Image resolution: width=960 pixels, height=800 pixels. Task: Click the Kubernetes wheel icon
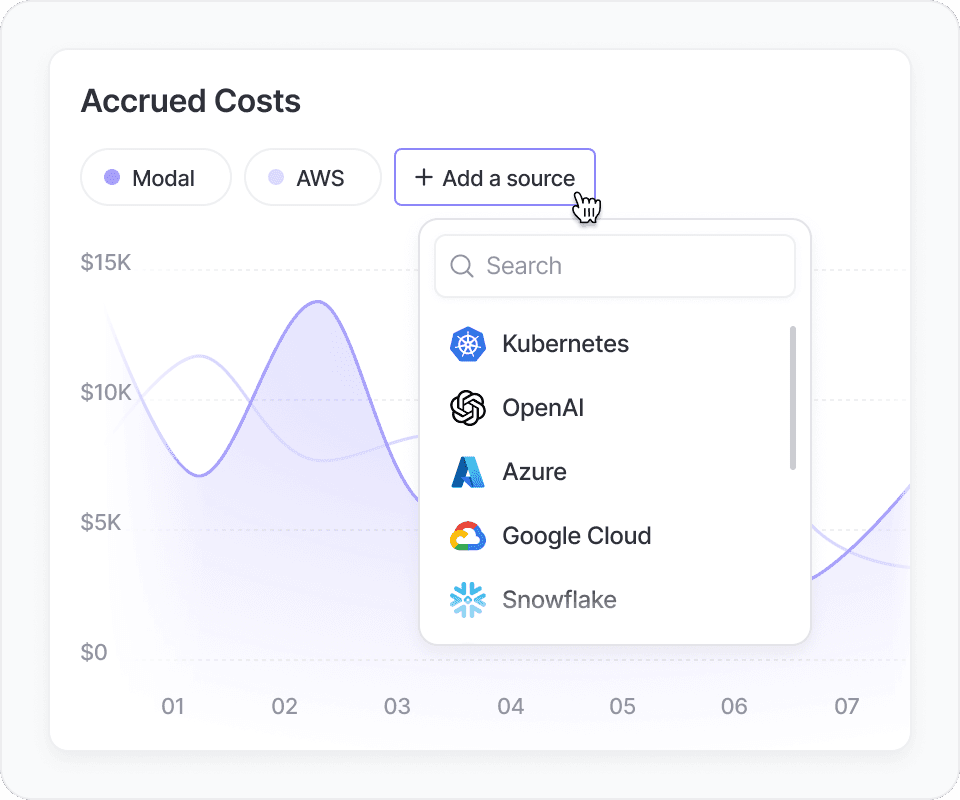coord(468,344)
